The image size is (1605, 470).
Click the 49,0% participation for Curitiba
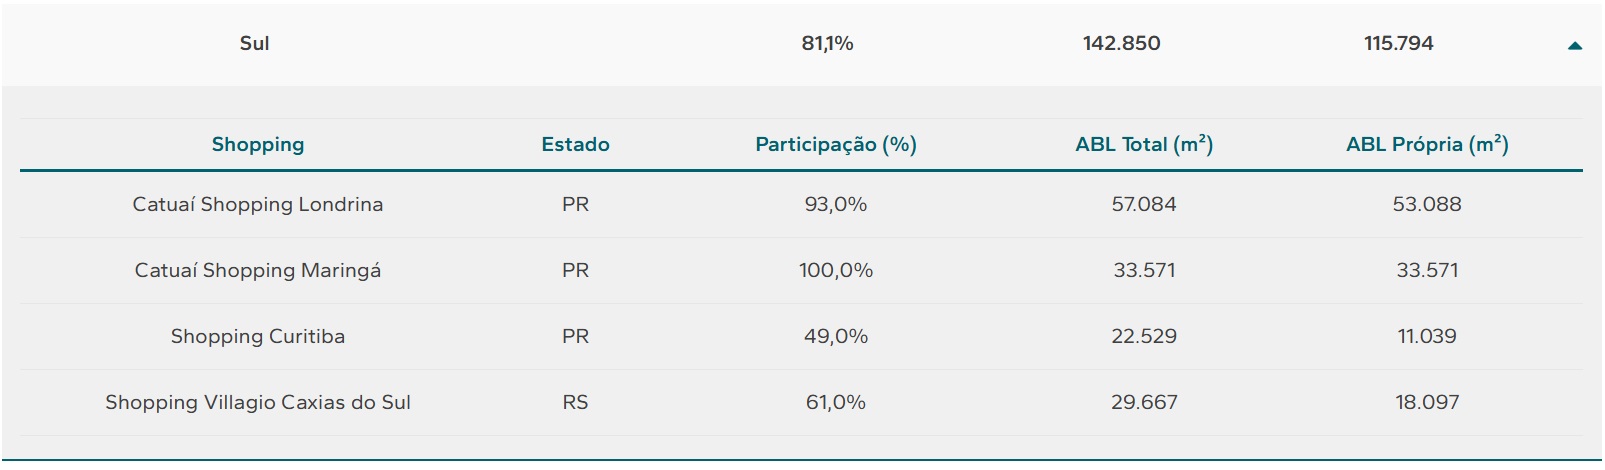click(x=836, y=336)
